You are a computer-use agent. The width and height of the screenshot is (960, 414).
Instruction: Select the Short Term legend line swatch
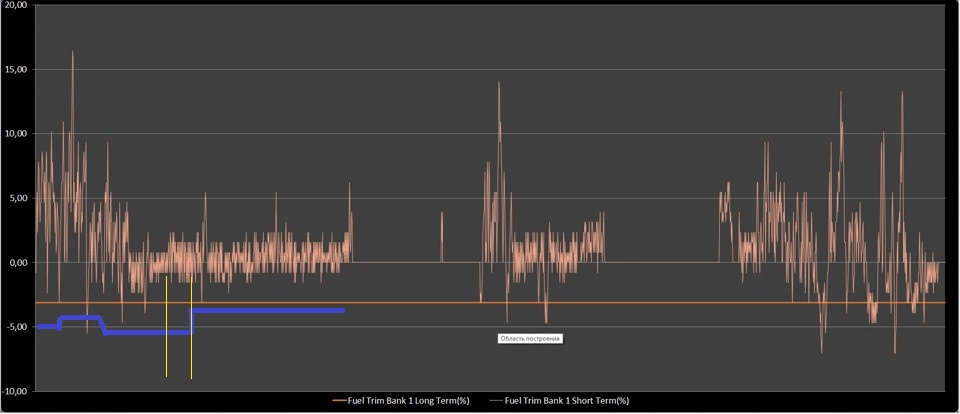coord(495,401)
